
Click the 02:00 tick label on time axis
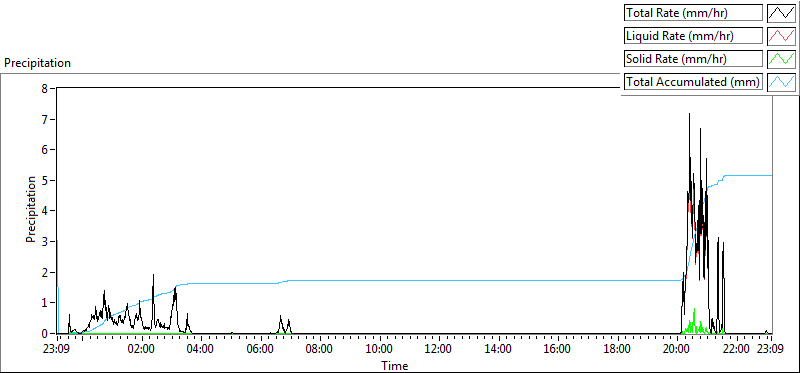click(x=141, y=350)
